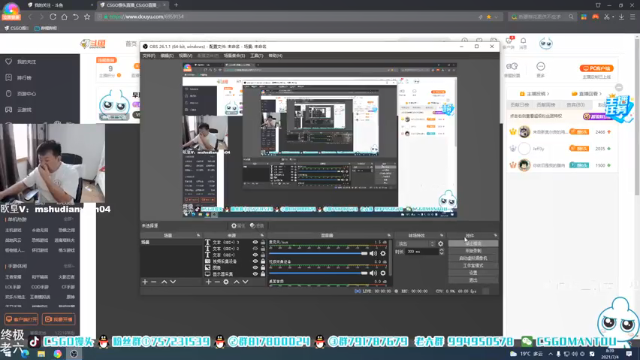The height and width of the screenshot is (360, 640).
Task: Expand 全部 next to 单机热游 category
Action: [x=69, y=220]
